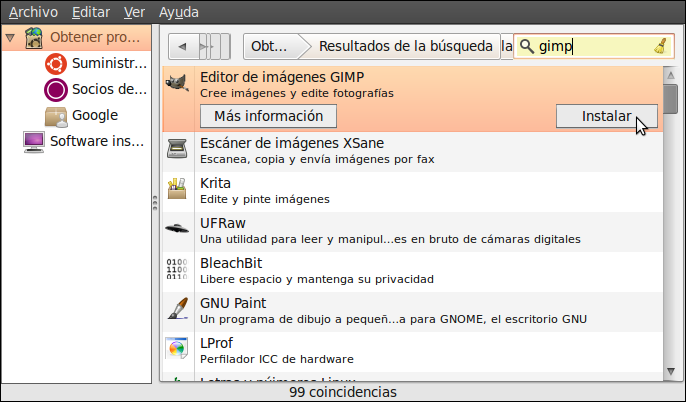Image resolution: width=686 pixels, height=402 pixels.
Task: Click the XSane scanner icon
Action: (x=177, y=150)
